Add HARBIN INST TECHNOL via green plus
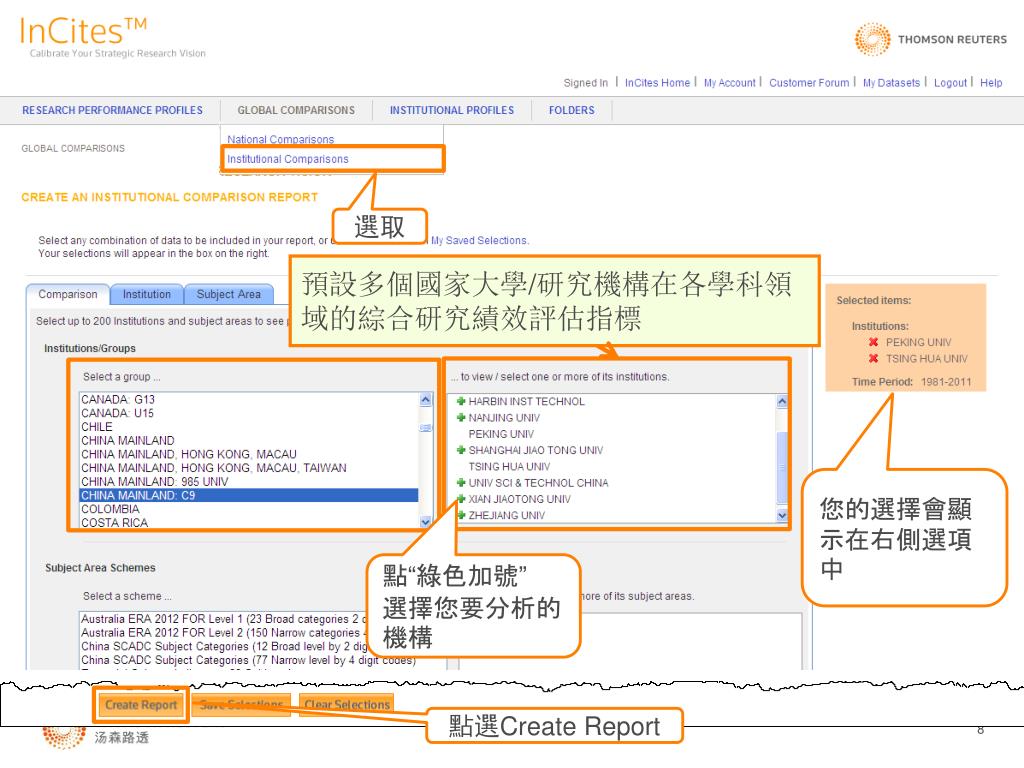Screen dimensions: 1024x768 [x=460, y=401]
